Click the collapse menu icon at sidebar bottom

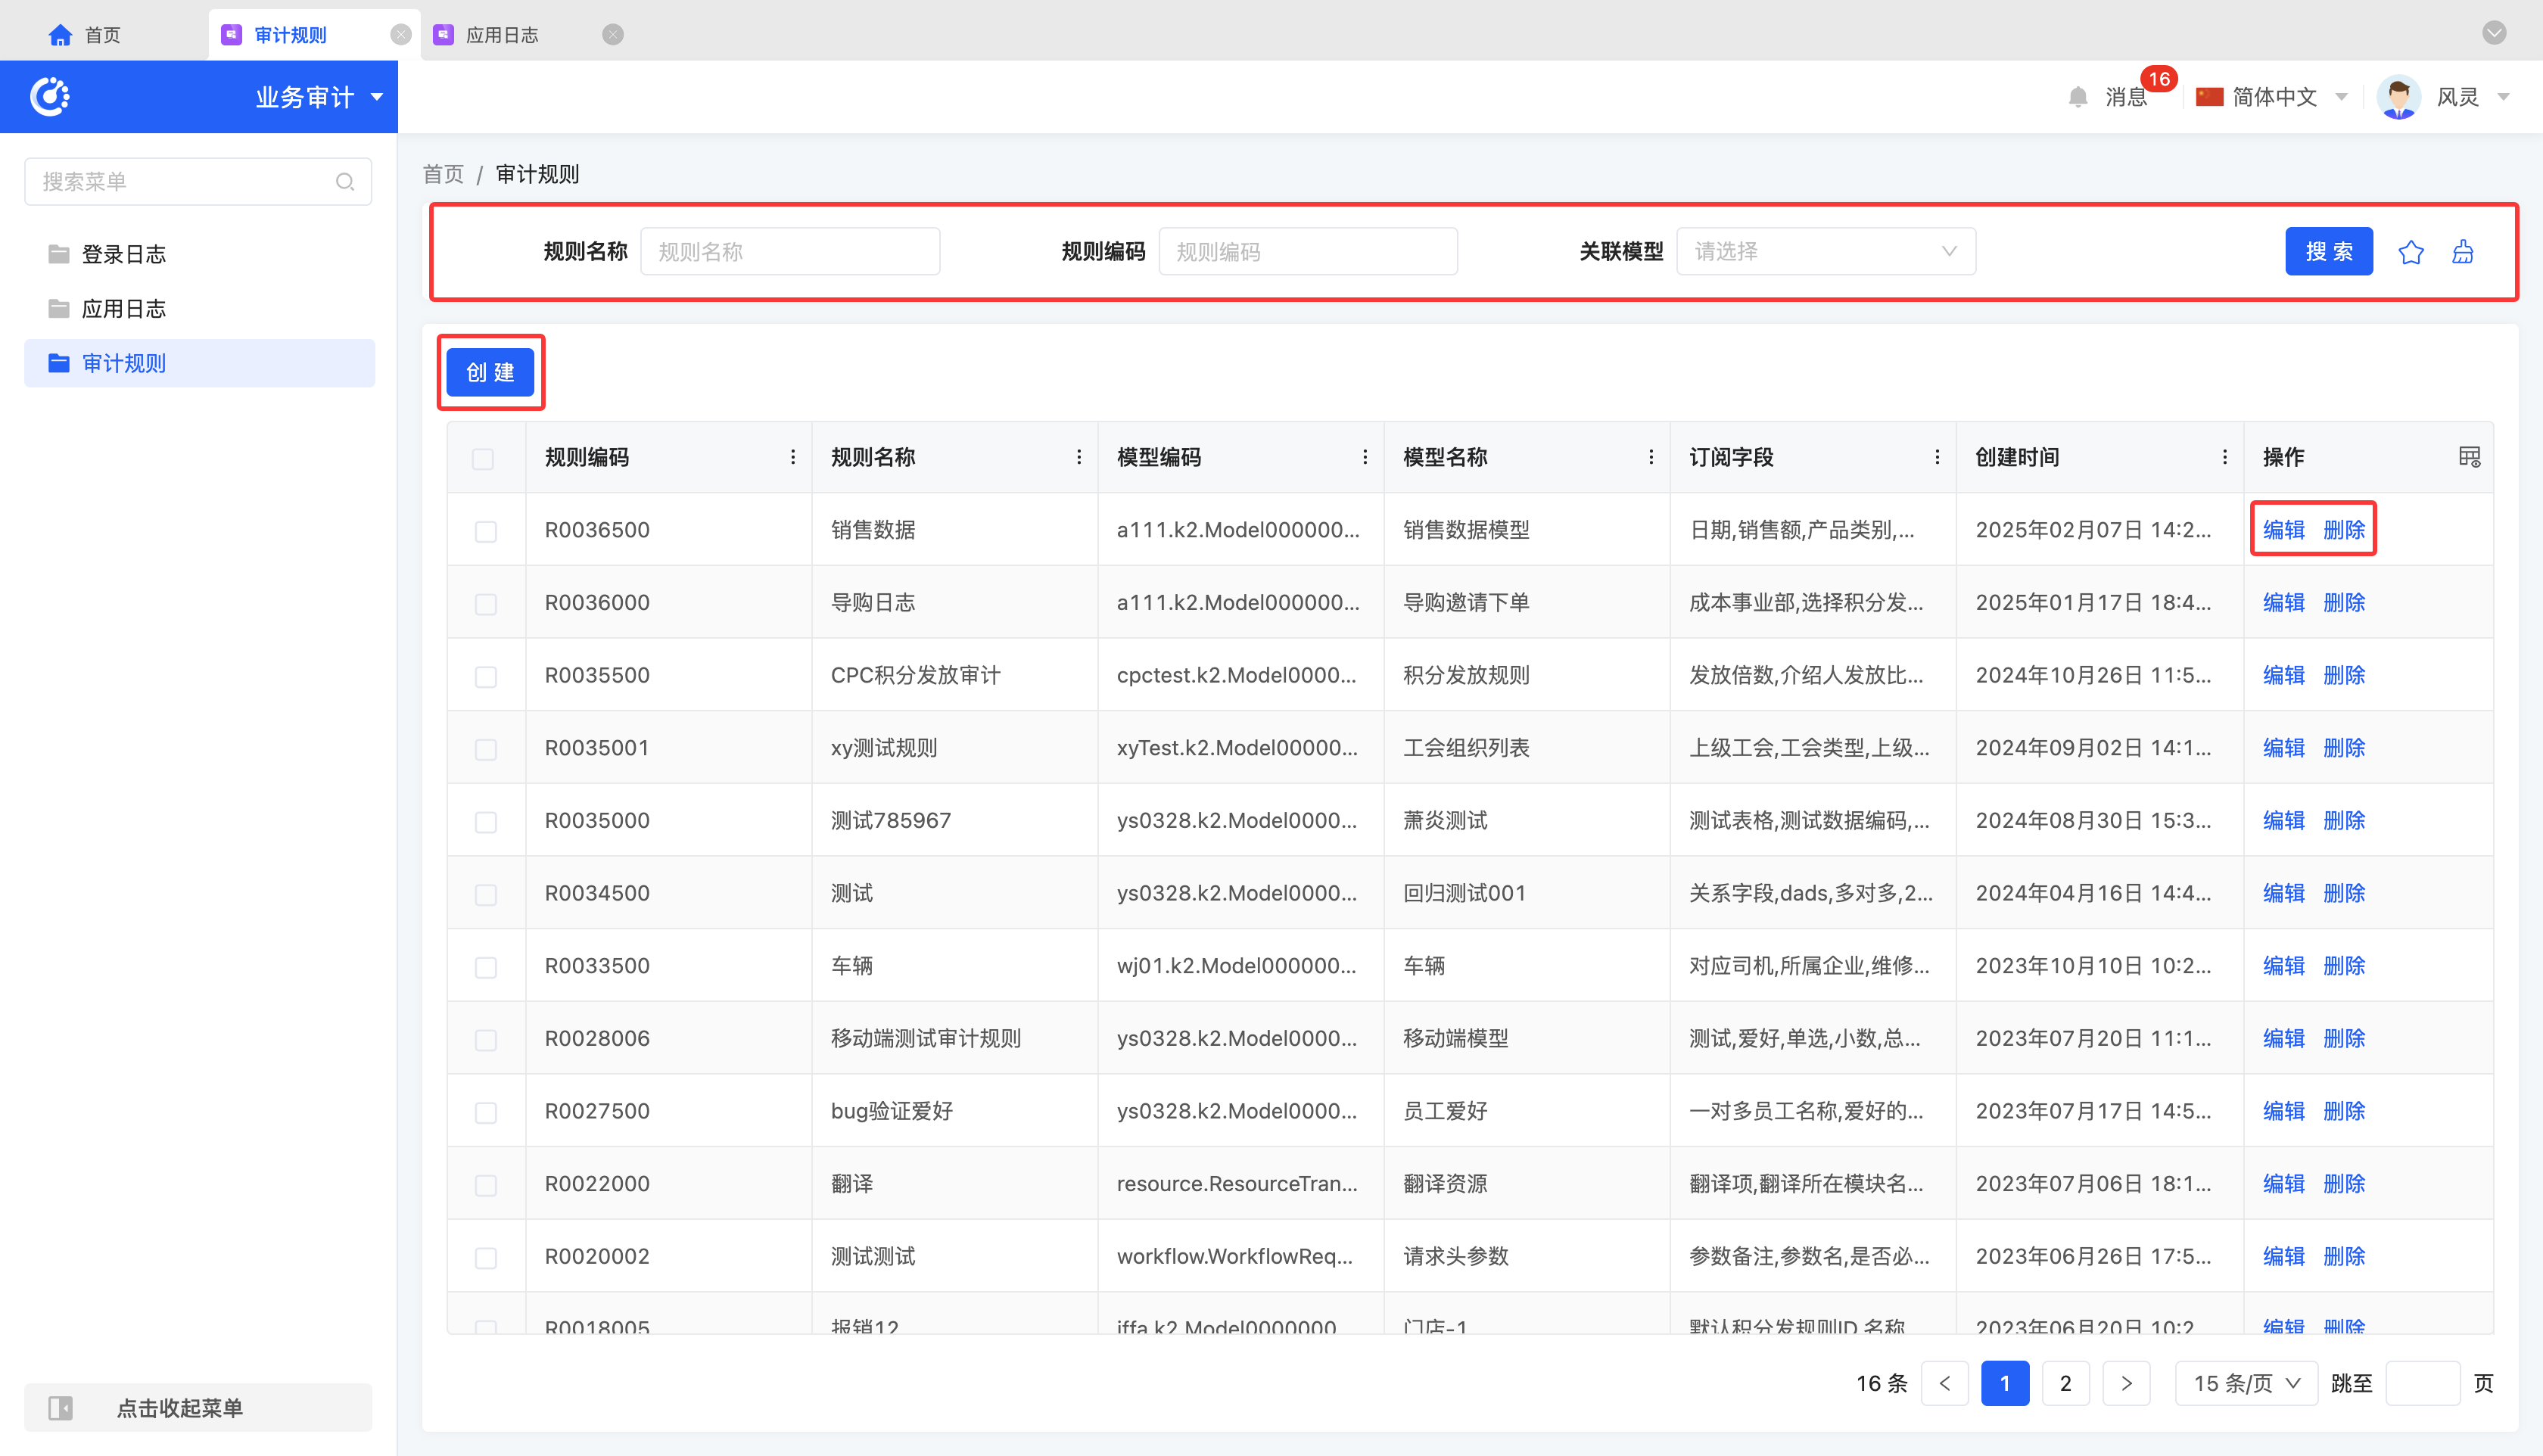pos(61,1408)
